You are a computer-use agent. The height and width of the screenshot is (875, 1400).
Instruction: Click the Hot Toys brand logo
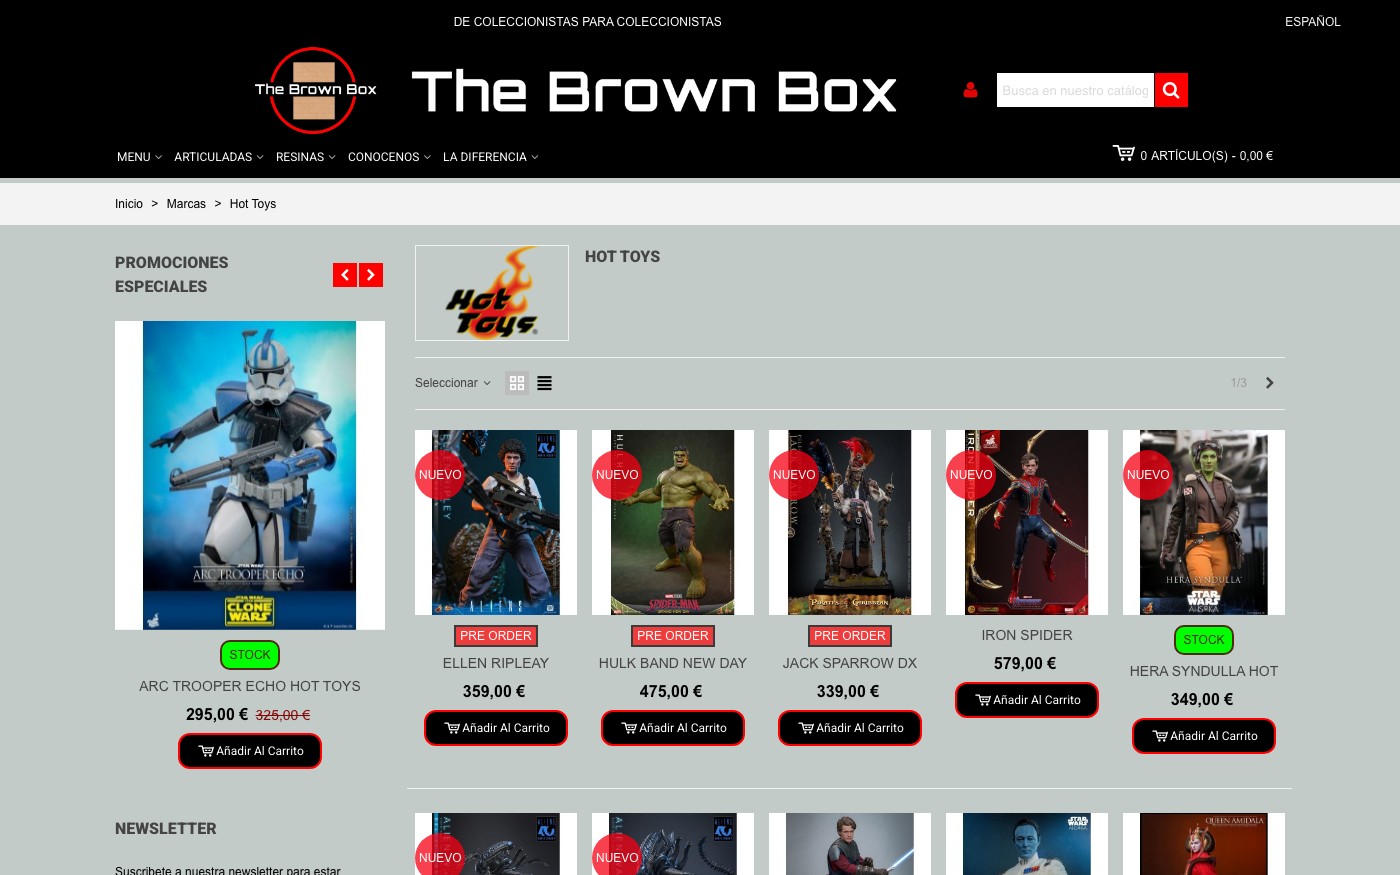492,293
